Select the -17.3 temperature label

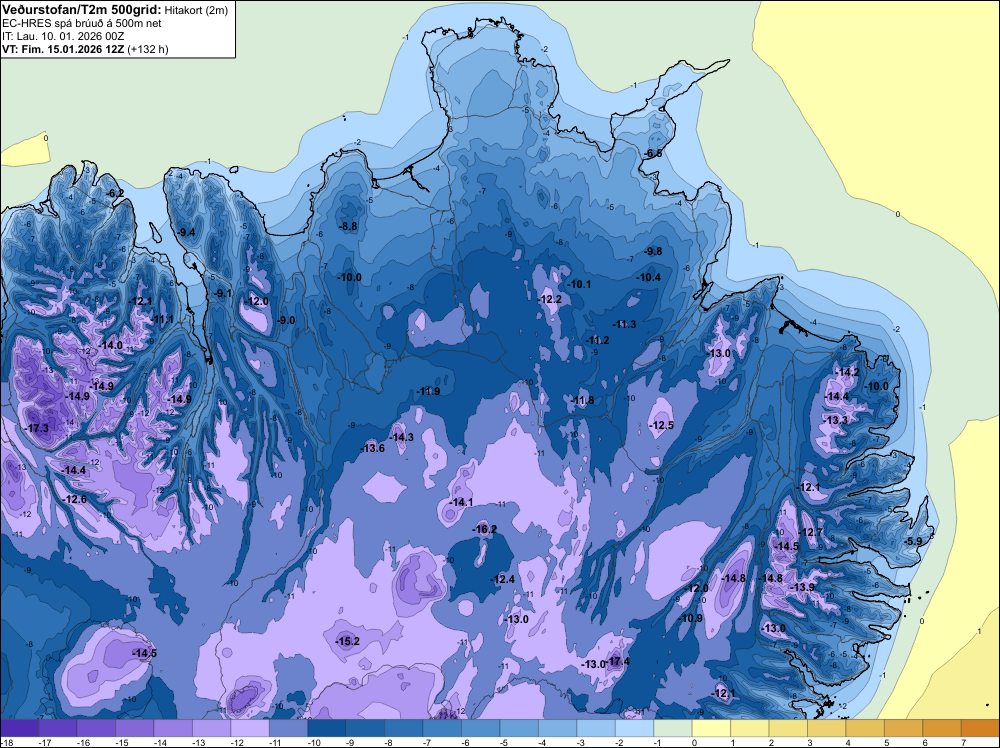click(37, 428)
